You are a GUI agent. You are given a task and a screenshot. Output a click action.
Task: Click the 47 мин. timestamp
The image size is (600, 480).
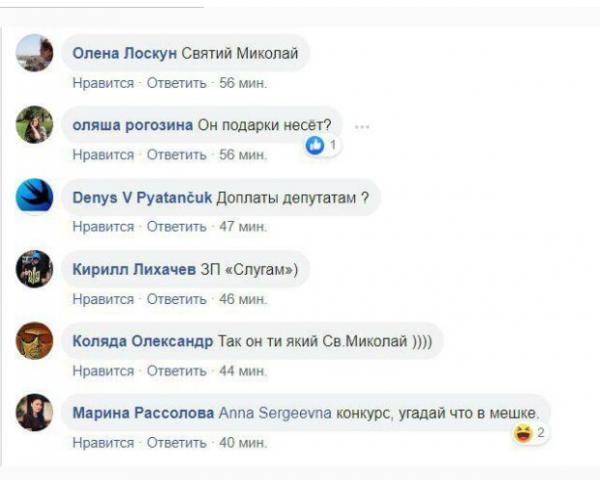[x=243, y=227]
